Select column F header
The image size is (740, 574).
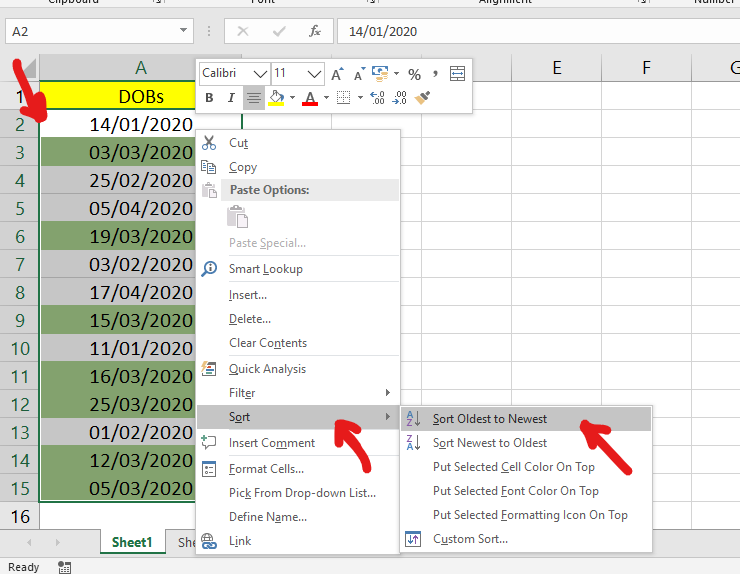pyautogui.click(x=647, y=68)
